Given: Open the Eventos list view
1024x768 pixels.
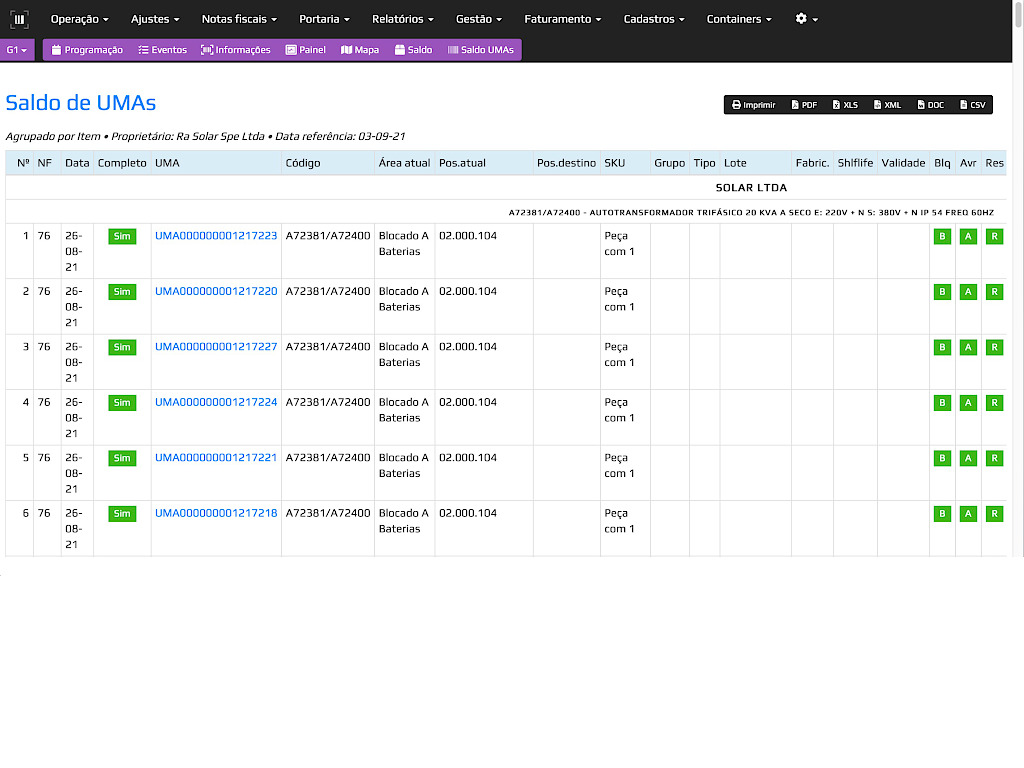Looking at the screenshot, I should (163, 50).
